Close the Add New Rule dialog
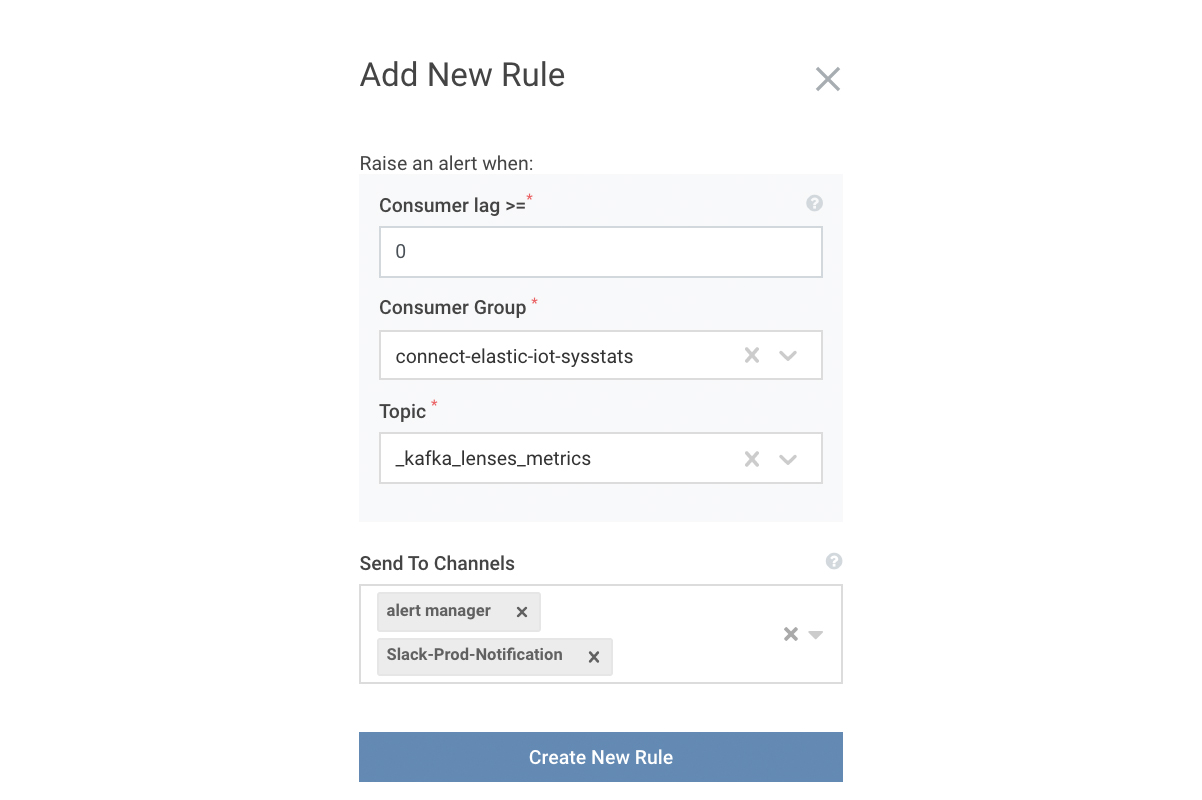This screenshot has width=1202, height=800. (x=827, y=79)
